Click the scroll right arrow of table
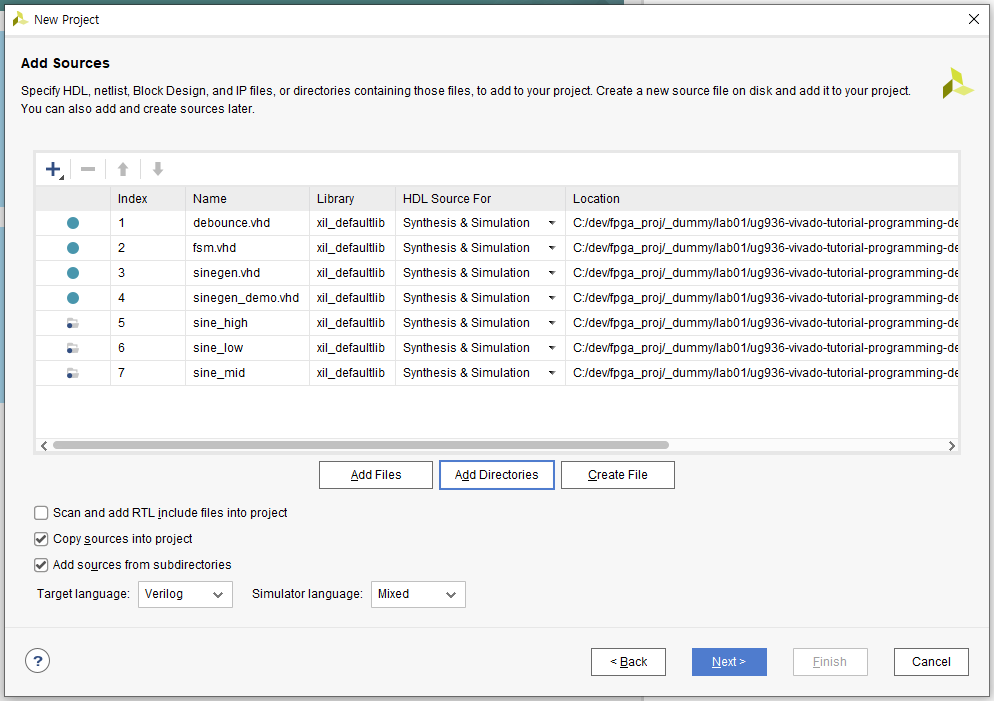Screen dimensions: 994x701 952,446
